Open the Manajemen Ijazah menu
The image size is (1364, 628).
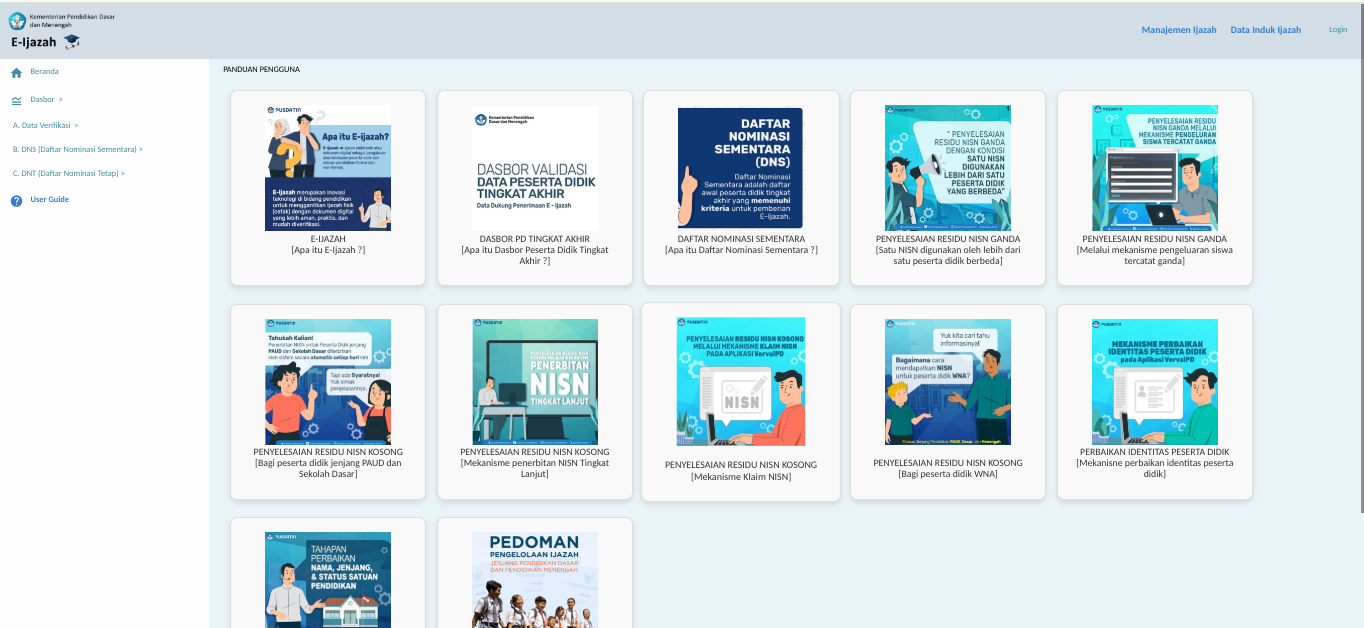pyautogui.click(x=1179, y=30)
